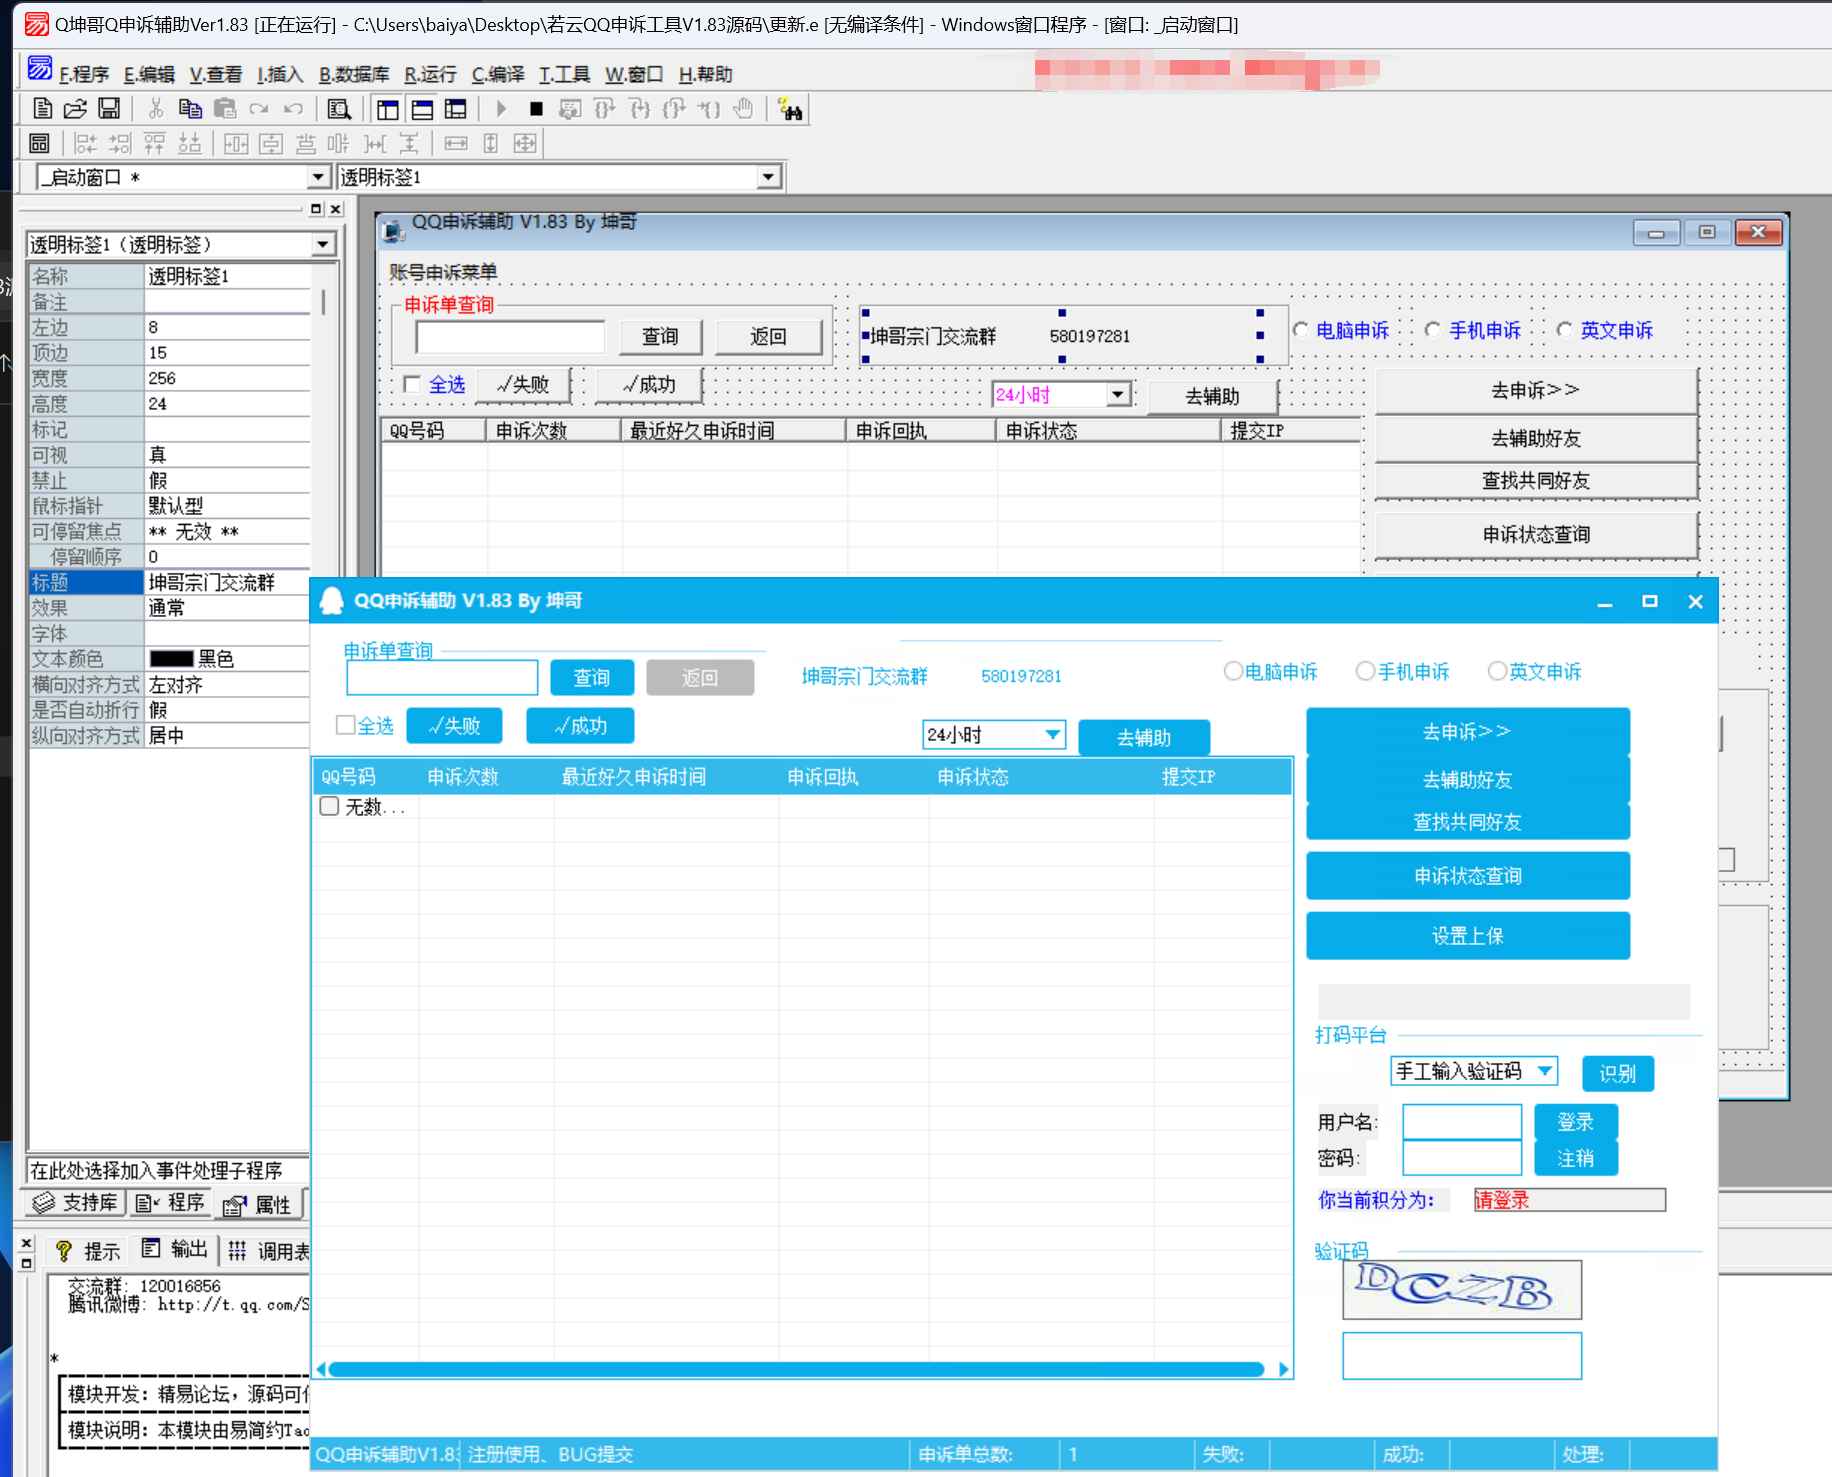Click the blue 设置上保 button
This screenshot has width=1832, height=1477.
pos(1467,936)
